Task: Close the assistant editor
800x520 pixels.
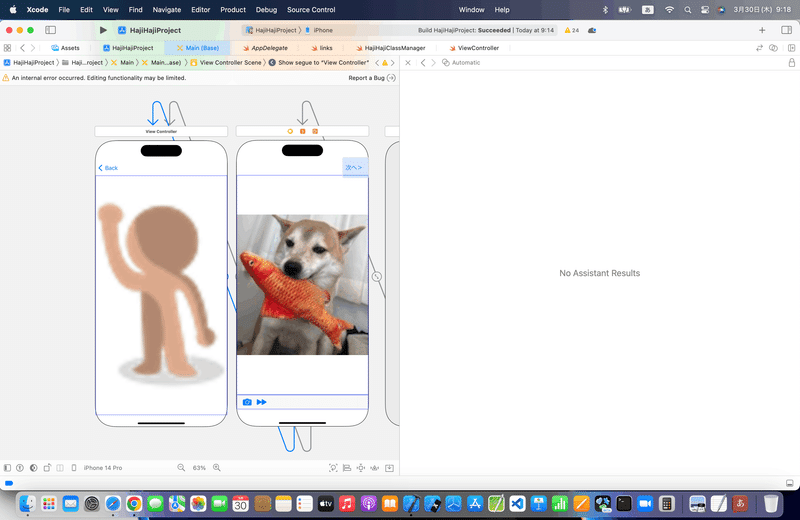Action: pos(408,63)
